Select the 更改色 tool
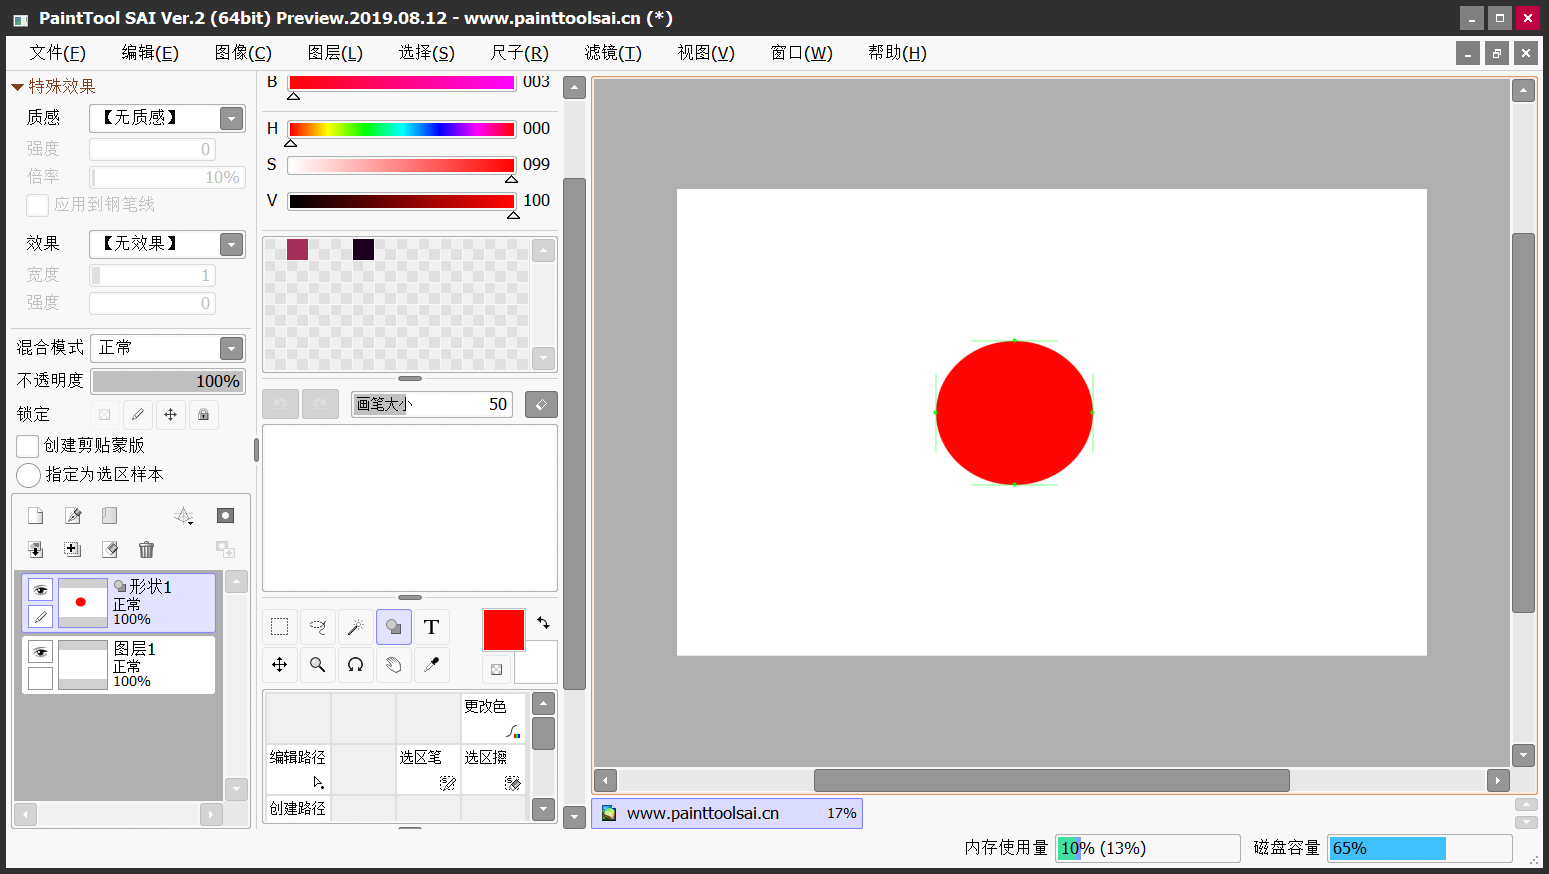This screenshot has width=1549, height=874. pyautogui.click(x=494, y=719)
